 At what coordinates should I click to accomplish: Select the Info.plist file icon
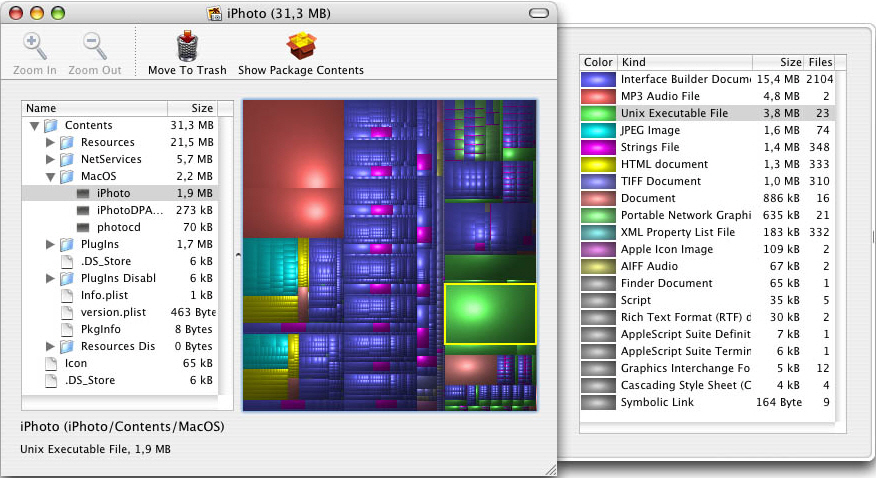point(68,295)
